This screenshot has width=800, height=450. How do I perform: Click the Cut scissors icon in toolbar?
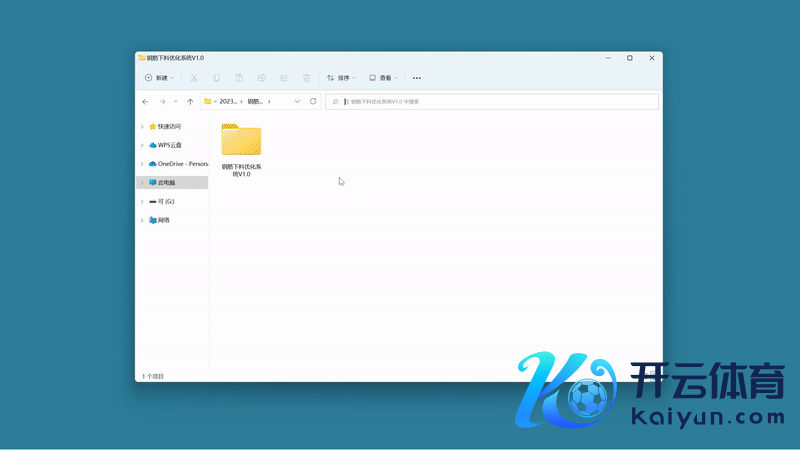tap(194, 78)
